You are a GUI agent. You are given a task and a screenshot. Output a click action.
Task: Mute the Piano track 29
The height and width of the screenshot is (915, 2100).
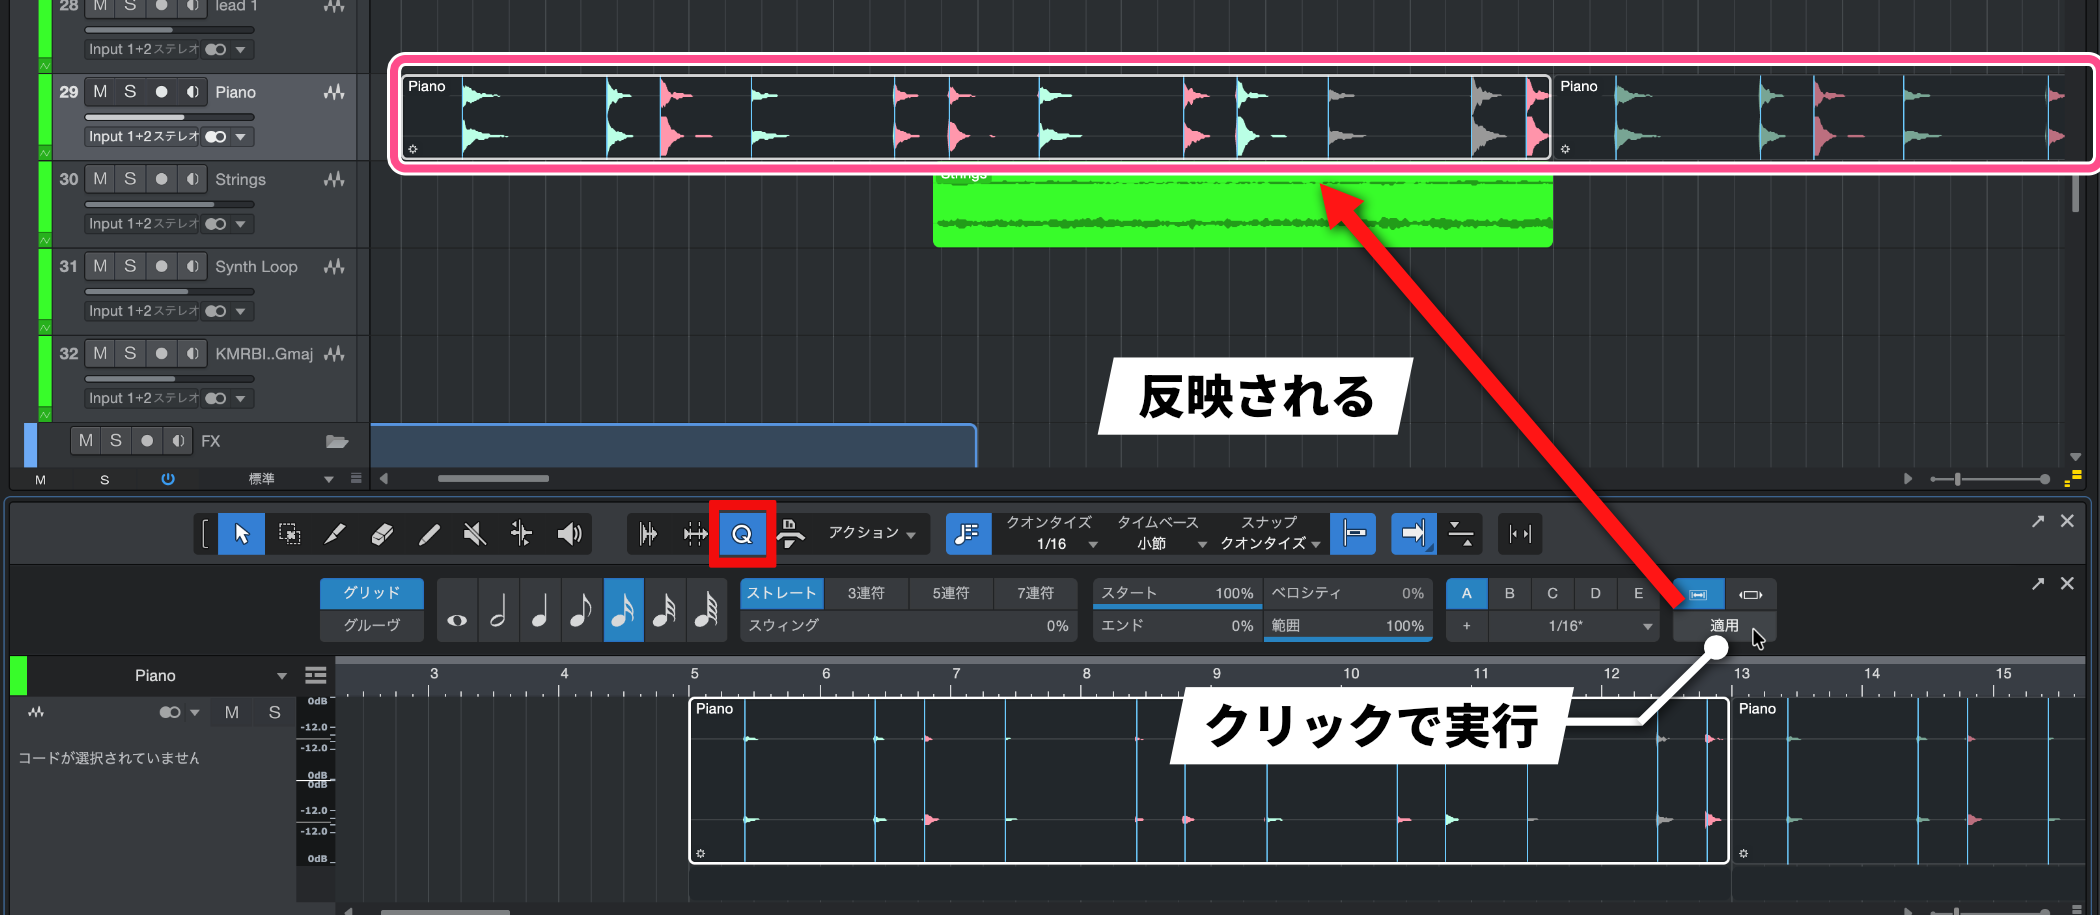(x=99, y=91)
